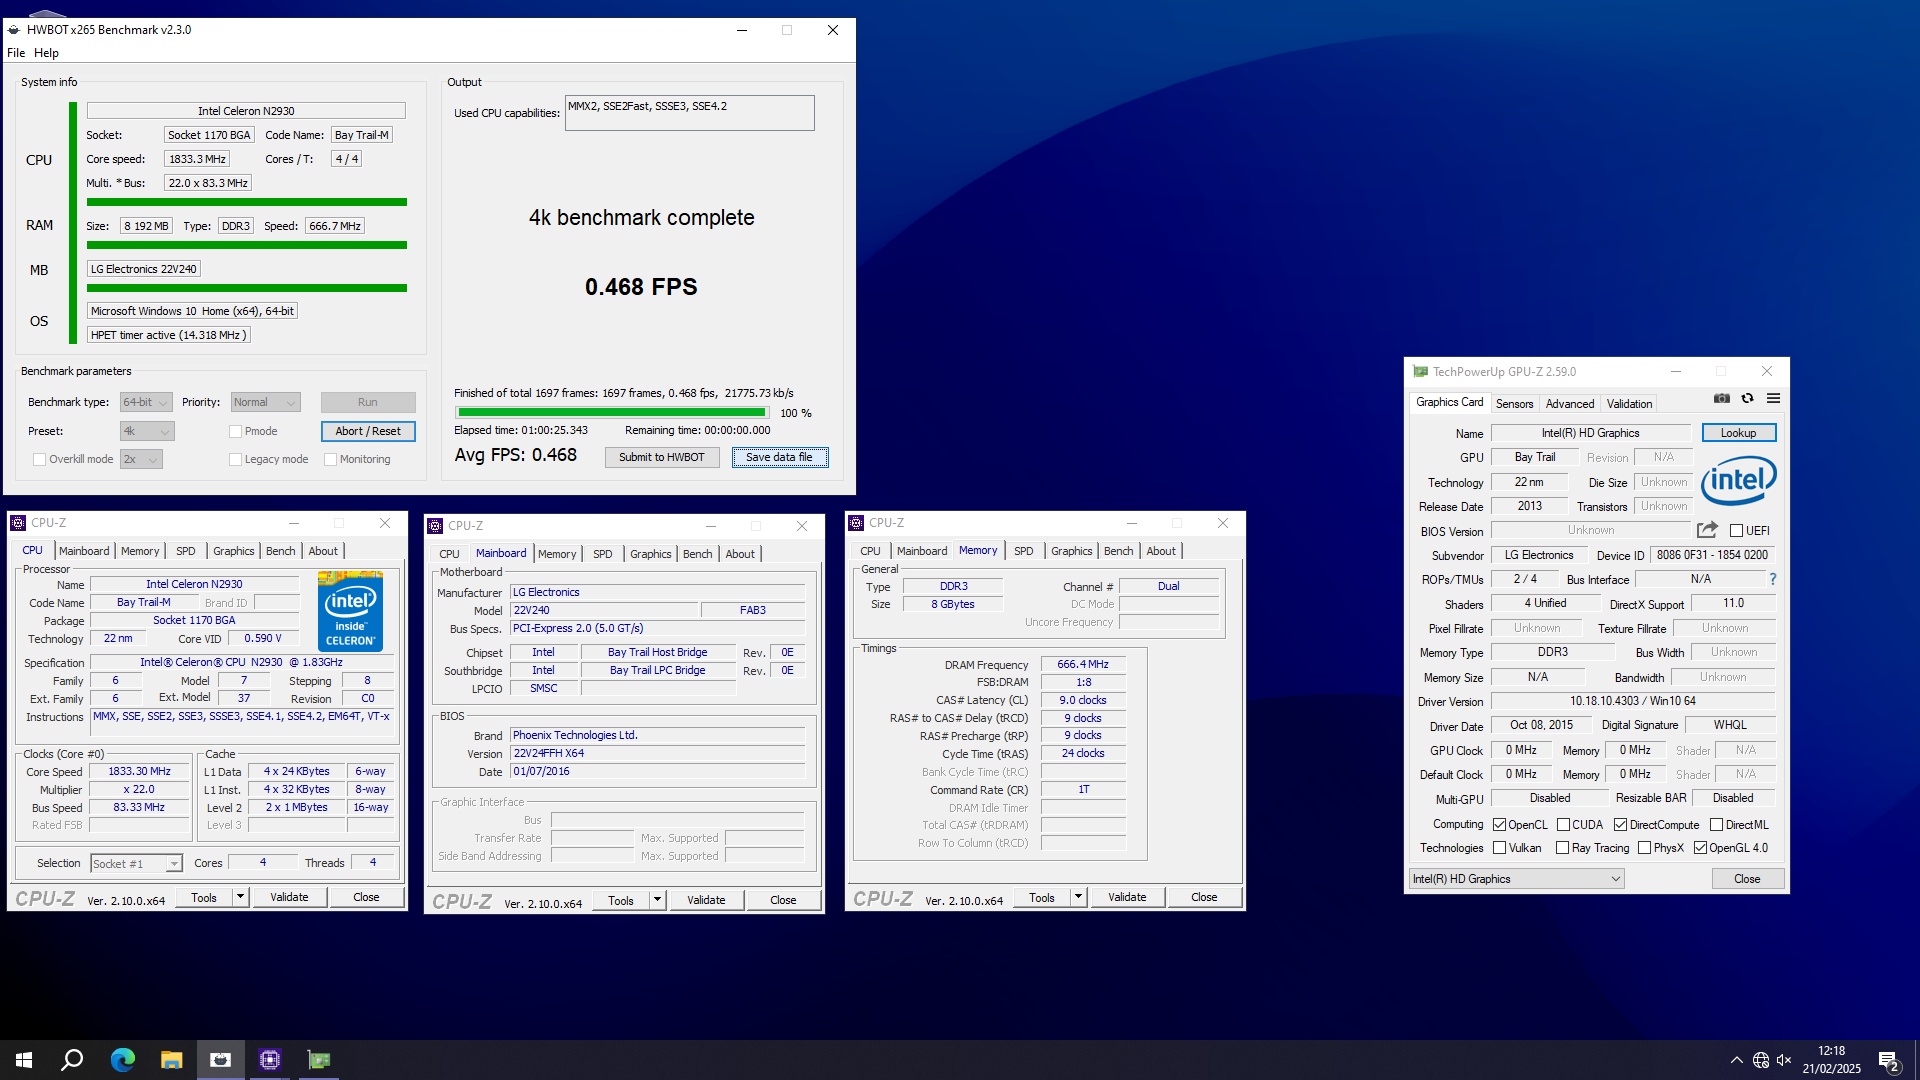Click the BIOS export share icon in GPU-Z
Viewport: 1920px width, 1080px height.
pyautogui.click(x=1707, y=530)
